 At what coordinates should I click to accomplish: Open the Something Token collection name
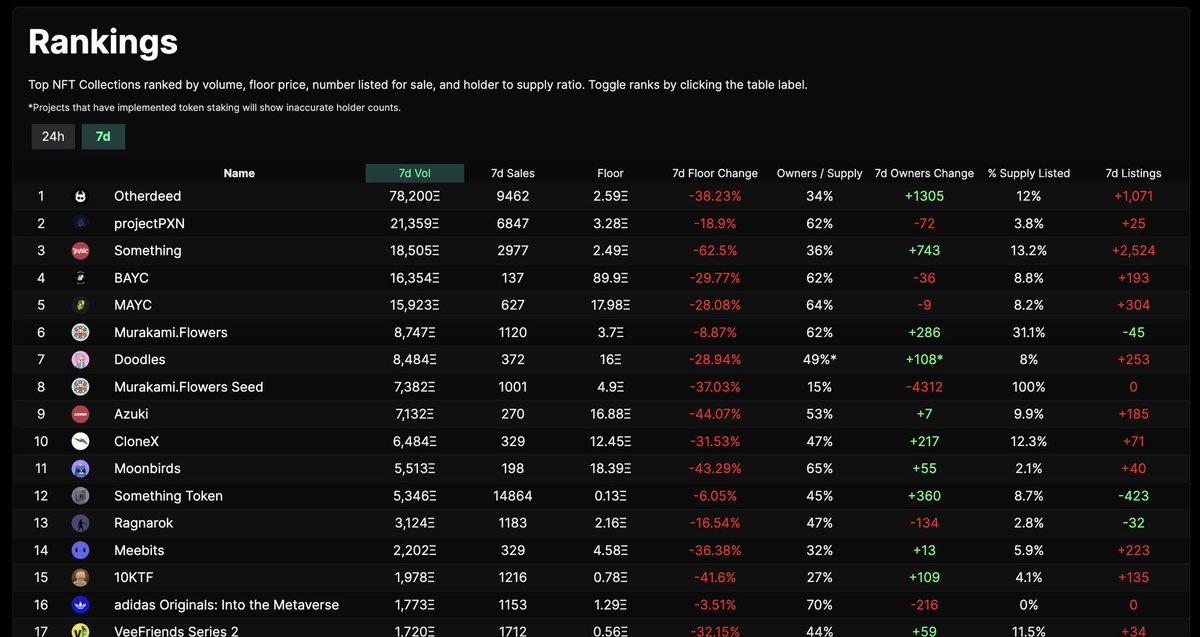tap(169, 496)
